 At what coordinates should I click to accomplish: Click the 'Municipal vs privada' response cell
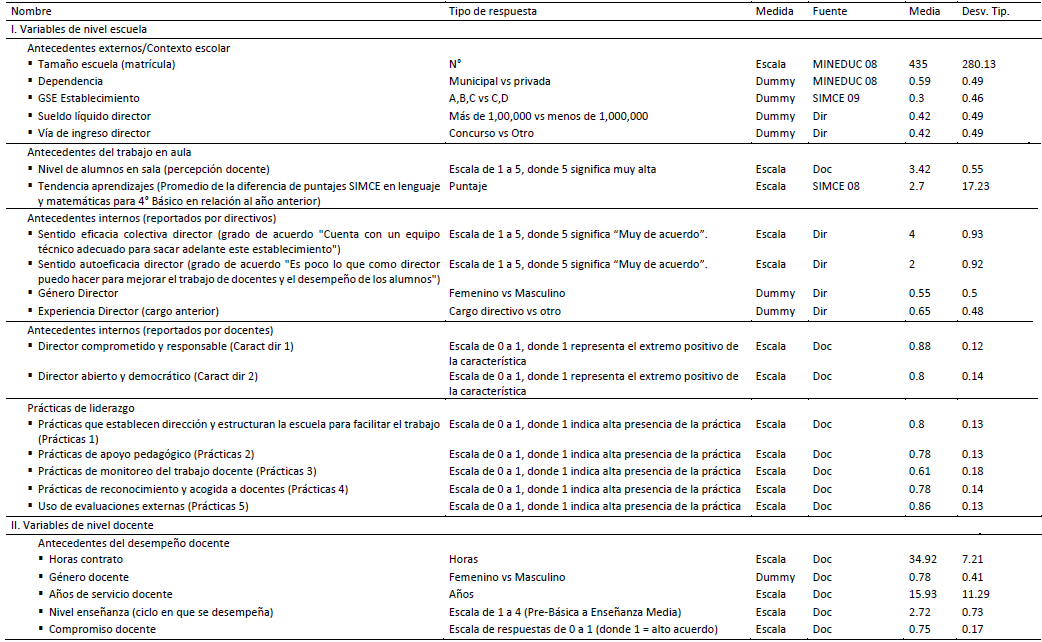pos(500,81)
